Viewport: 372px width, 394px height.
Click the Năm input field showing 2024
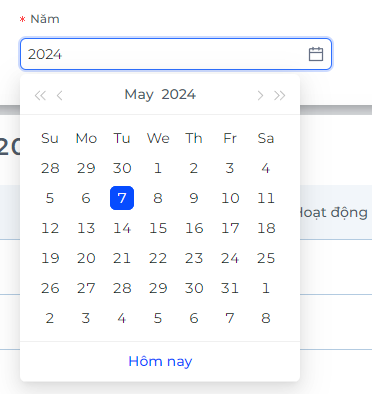click(x=176, y=54)
